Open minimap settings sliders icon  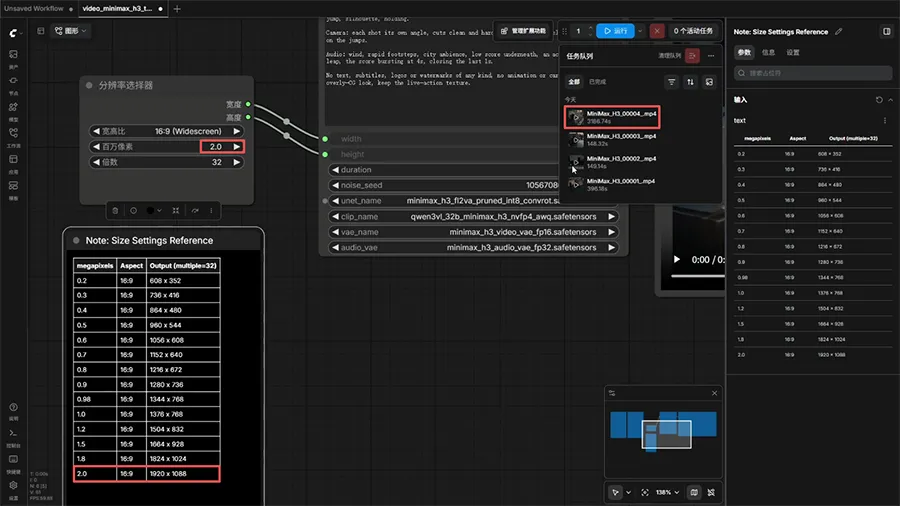tap(612, 393)
